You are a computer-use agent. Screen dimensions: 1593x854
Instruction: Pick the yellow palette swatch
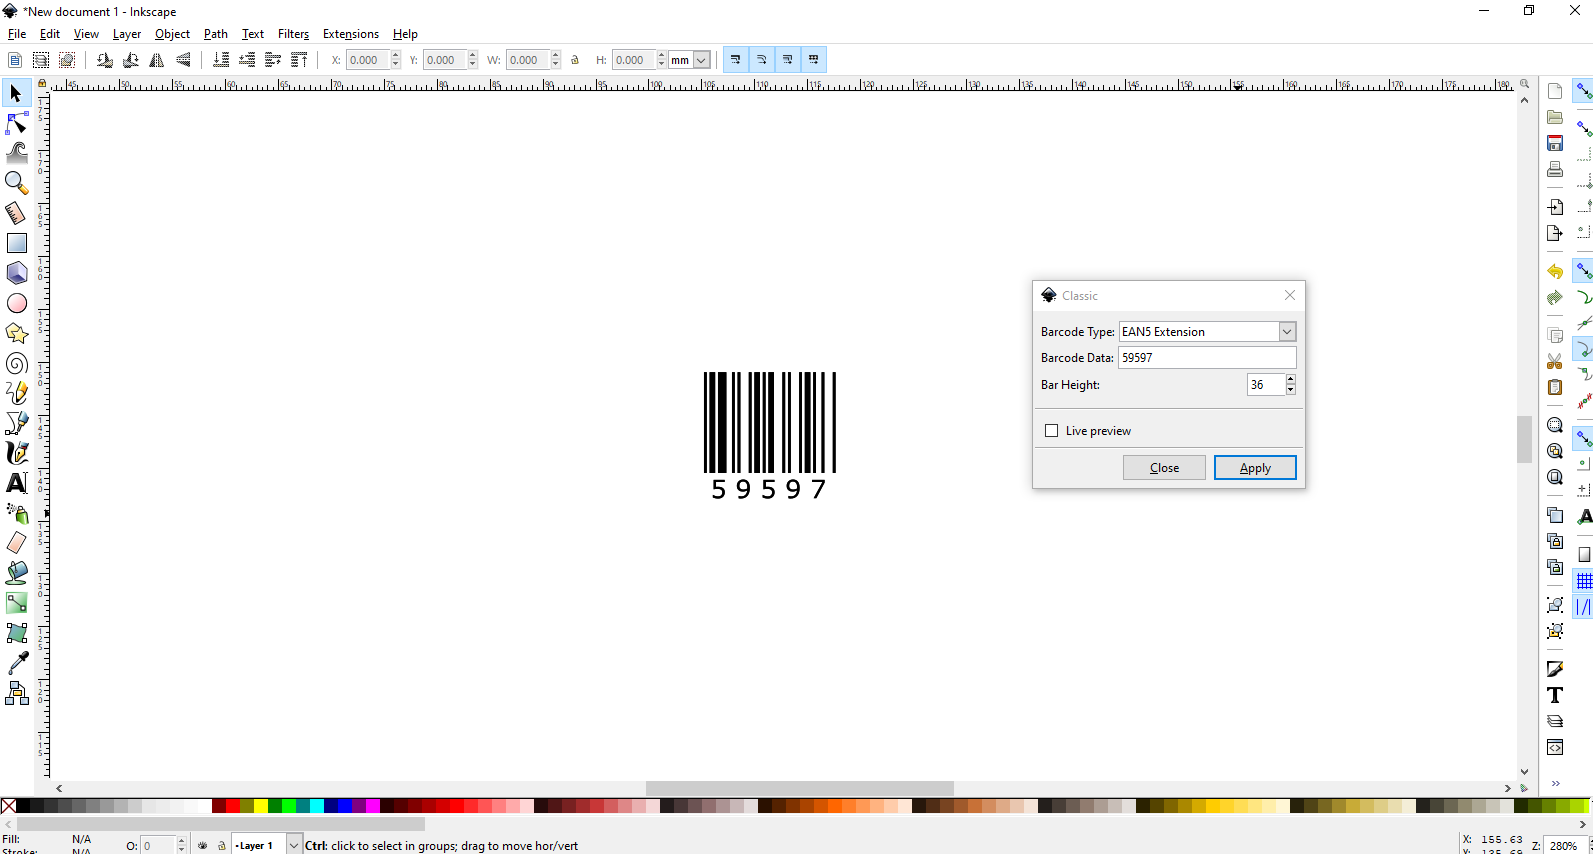(261, 806)
